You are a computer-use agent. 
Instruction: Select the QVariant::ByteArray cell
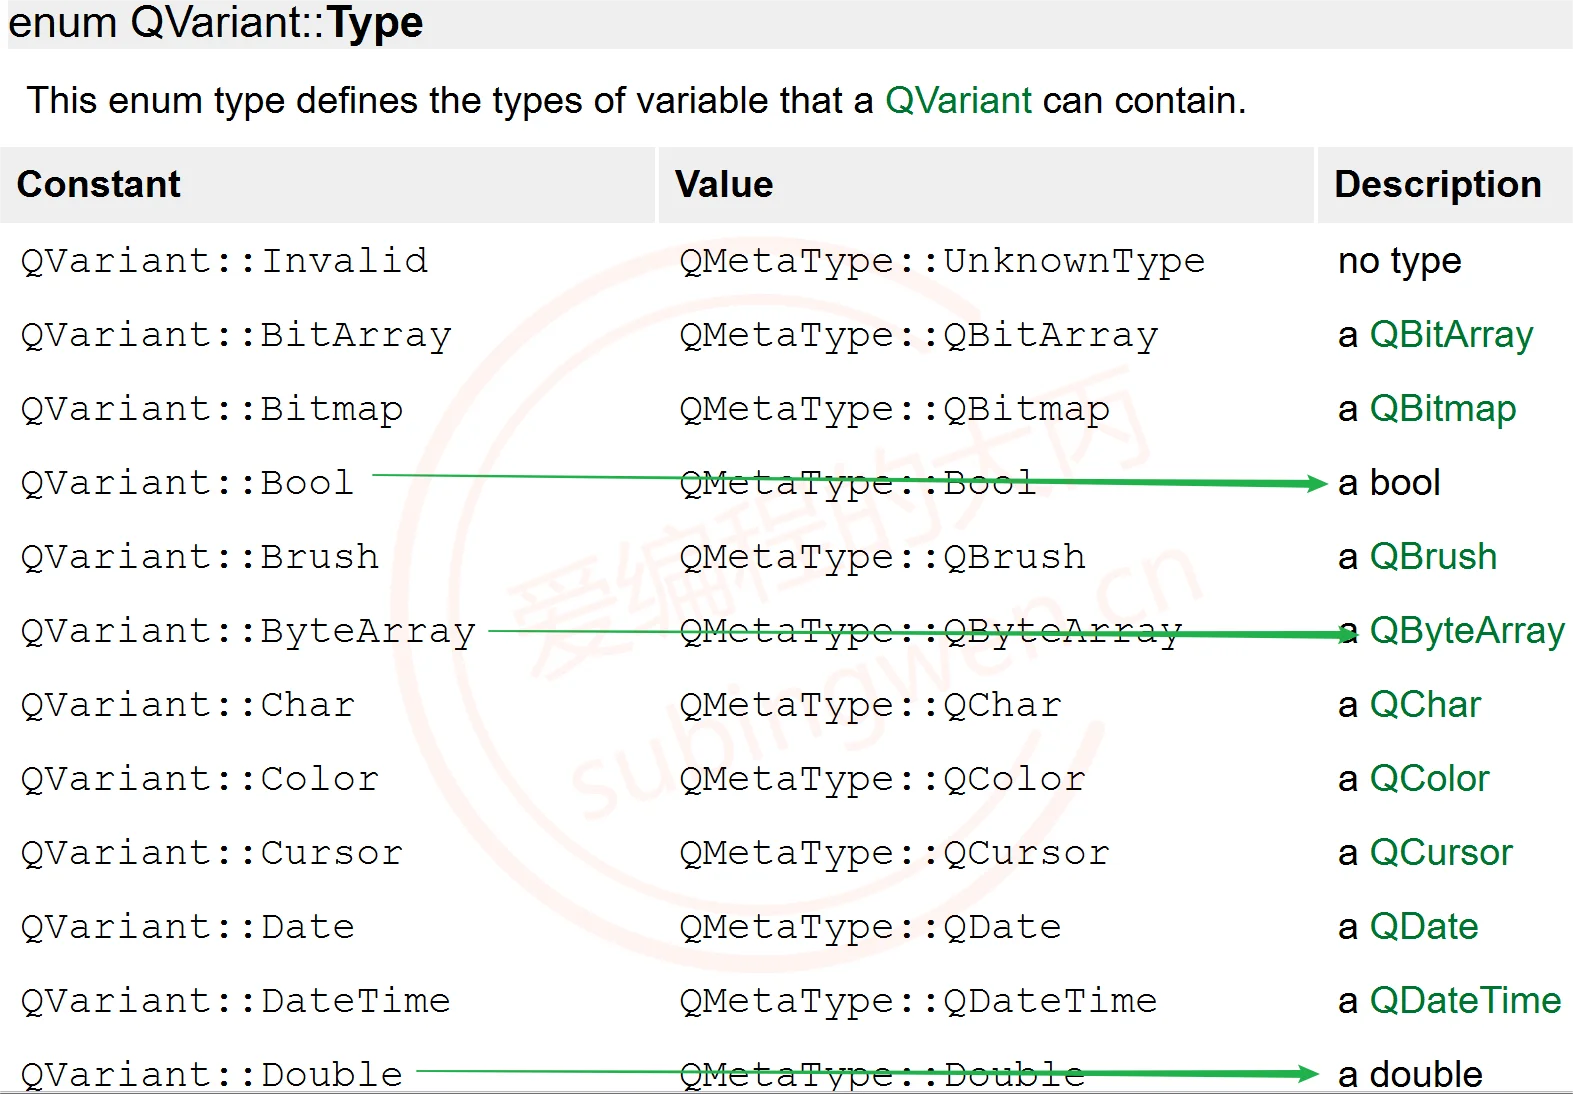tap(248, 631)
